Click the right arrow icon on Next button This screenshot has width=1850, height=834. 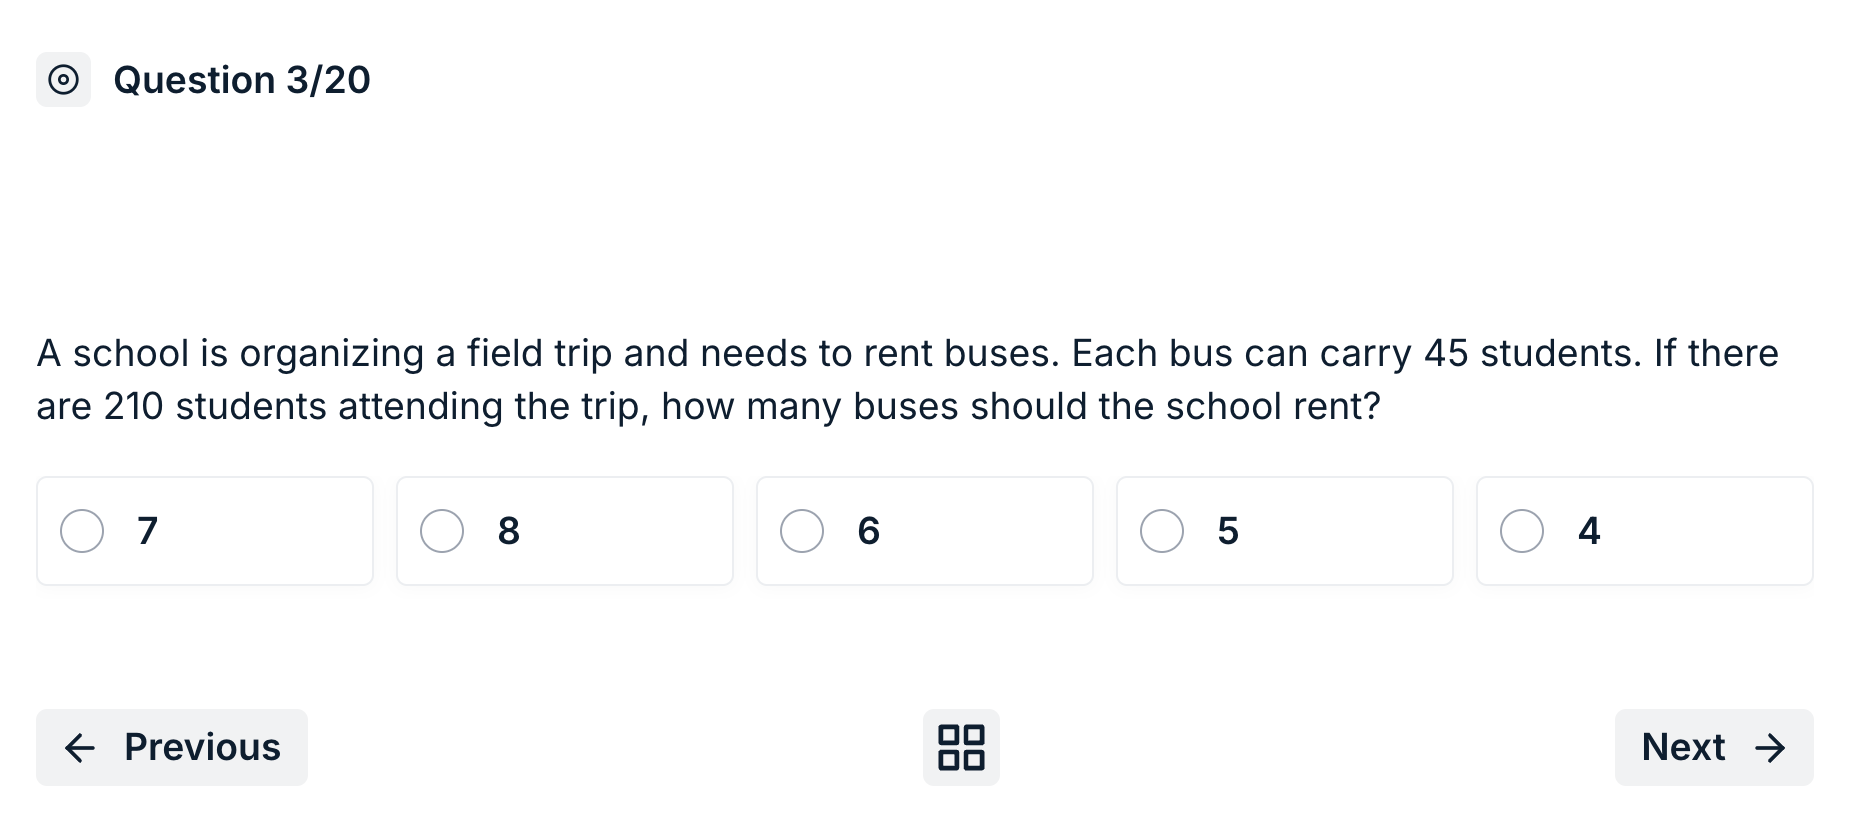coord(1772,747)
